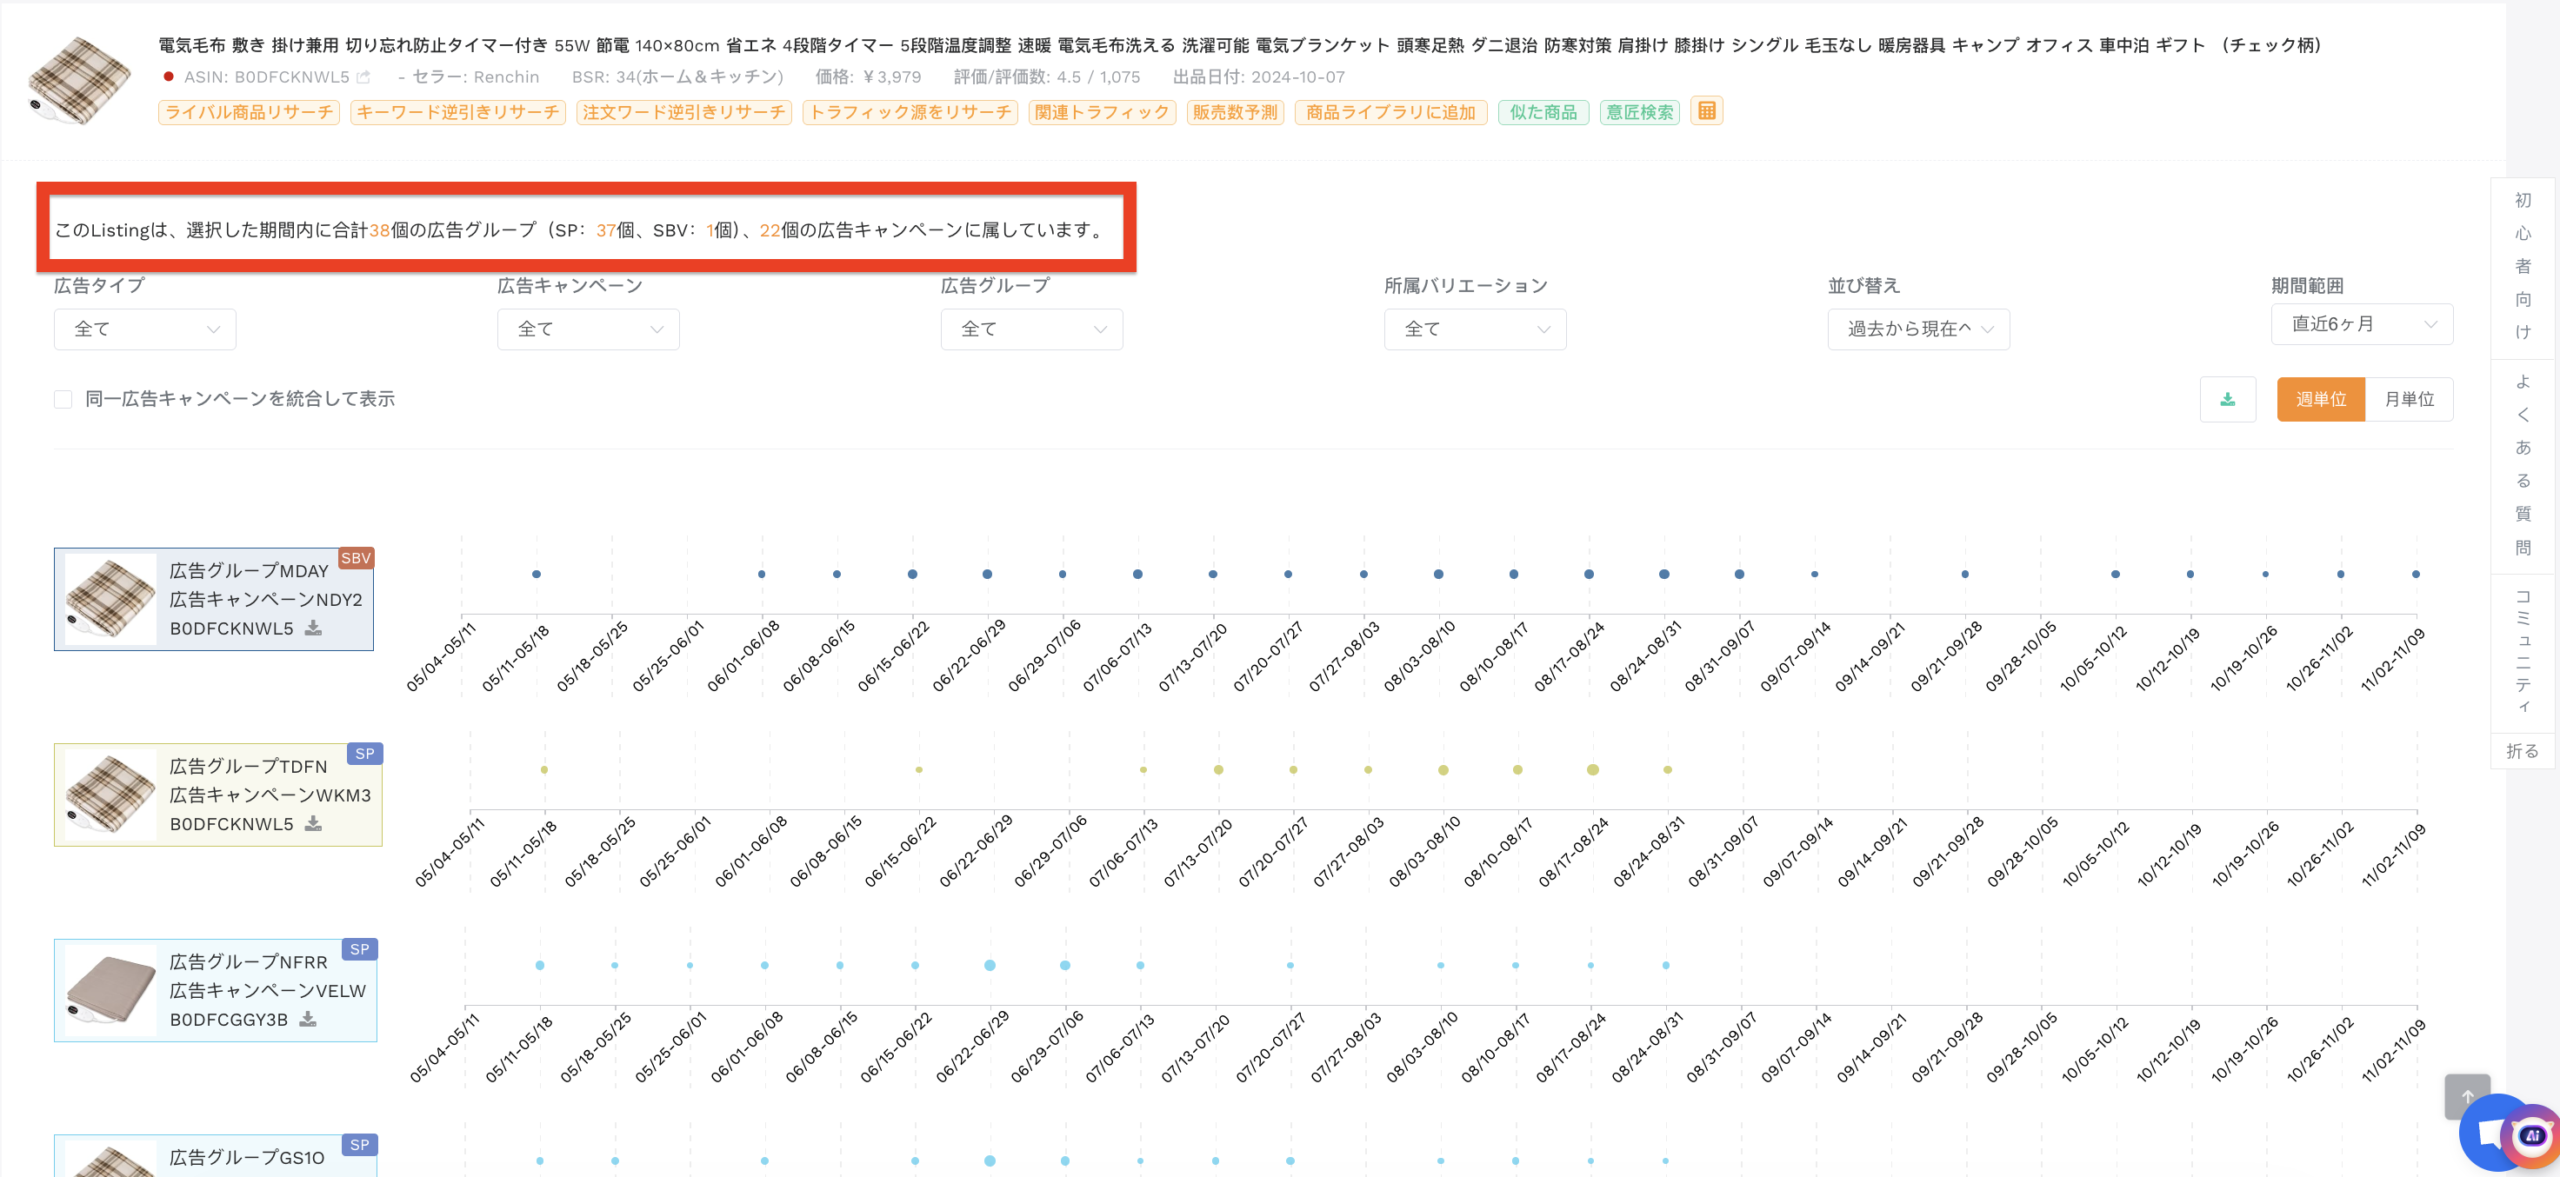Open the AI assistant chat bubble
Screen dimensions: 2560x1177
2492,1133
